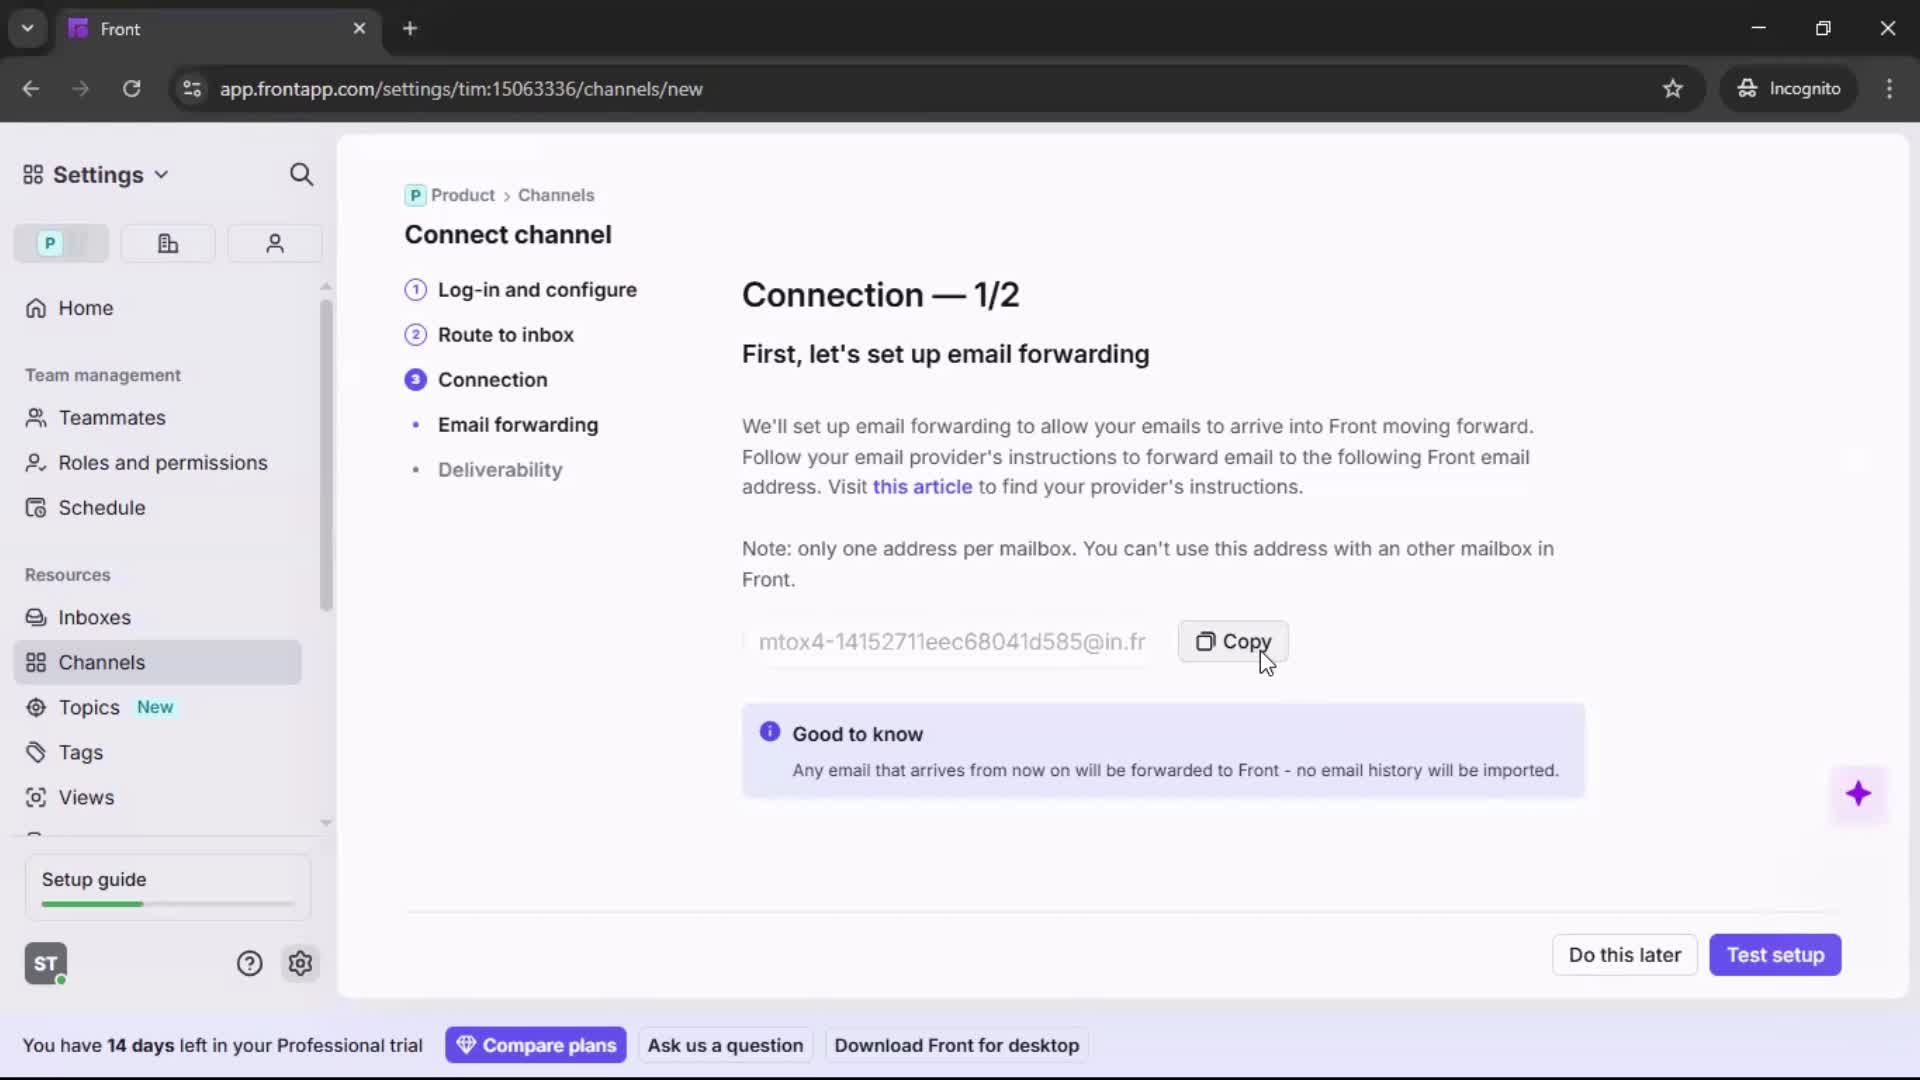This screenshot has height=1080, width=1920.
Task: Open settings search with the magnifier icon
Action: click(x=301, y=174)
